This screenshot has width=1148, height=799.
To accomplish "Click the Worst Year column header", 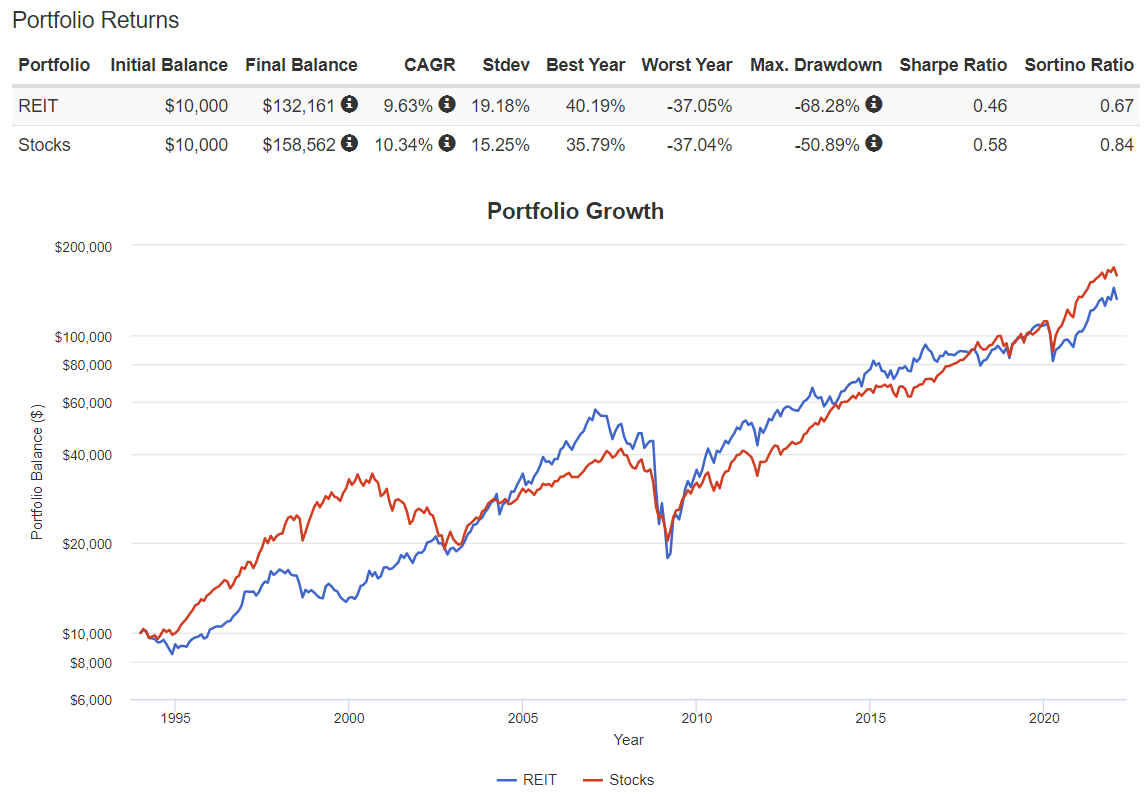I will 687,65.
